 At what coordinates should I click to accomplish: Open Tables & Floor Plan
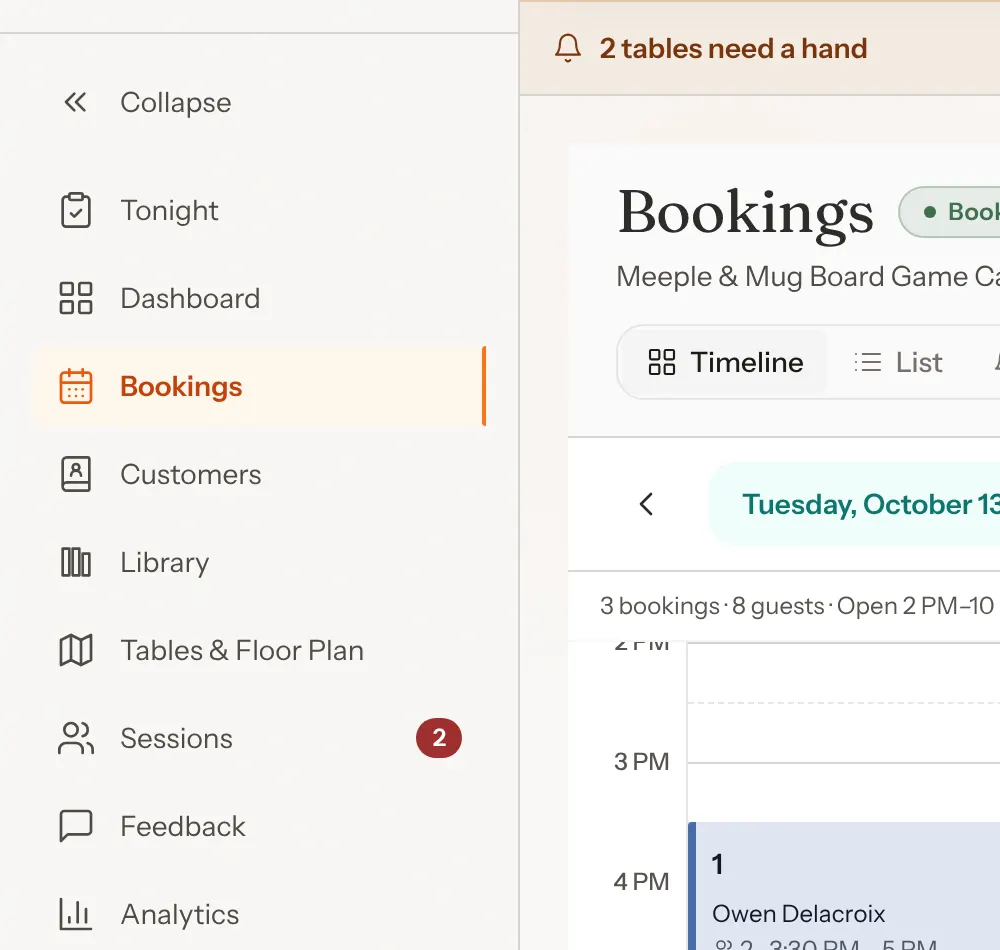click(x=242, y=650)
